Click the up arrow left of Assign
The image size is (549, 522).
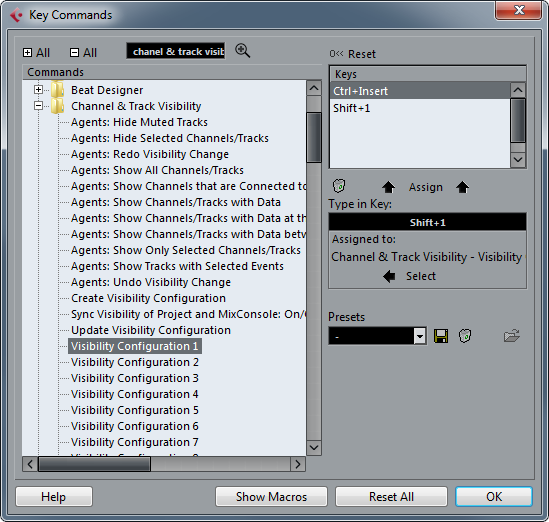click(388, 187)
